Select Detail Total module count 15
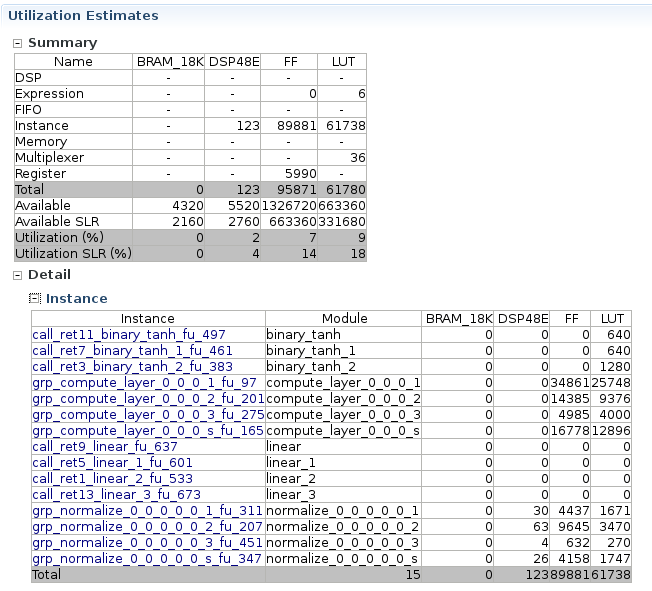 click(413, 575)
